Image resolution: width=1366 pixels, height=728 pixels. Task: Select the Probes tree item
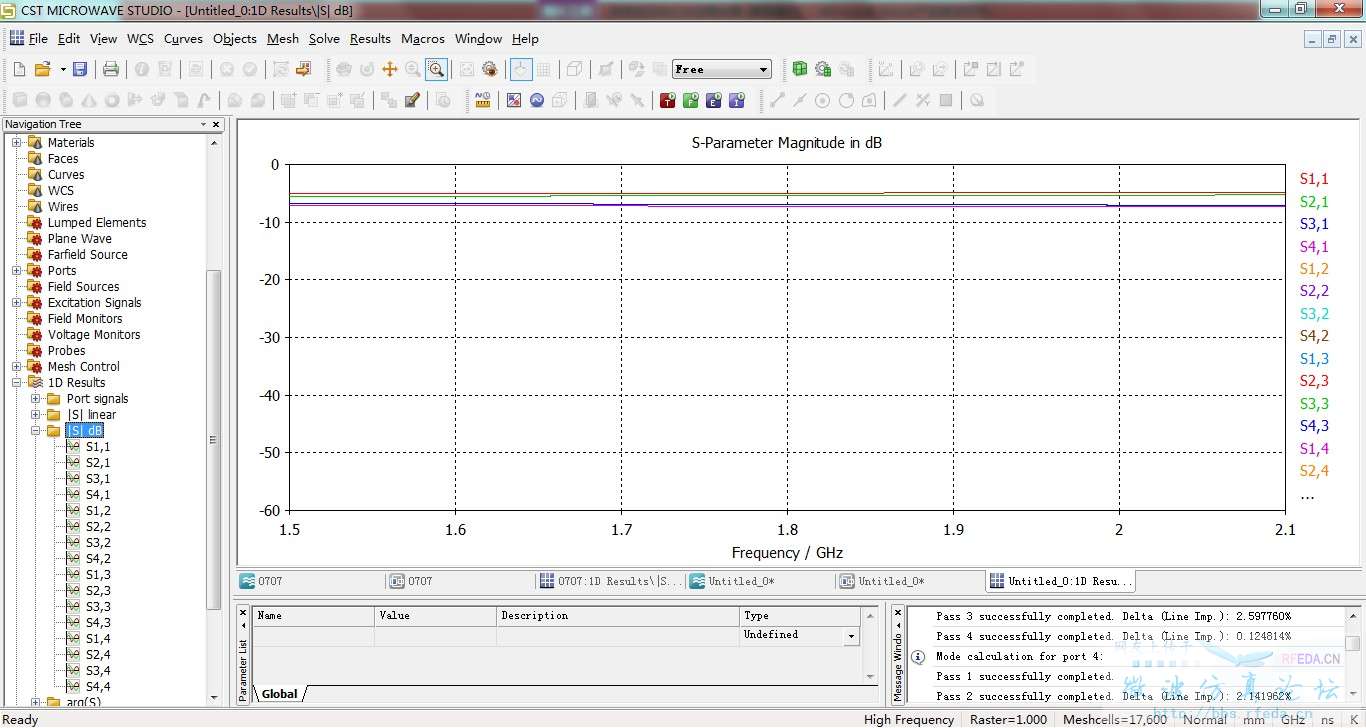coord(67,351)
